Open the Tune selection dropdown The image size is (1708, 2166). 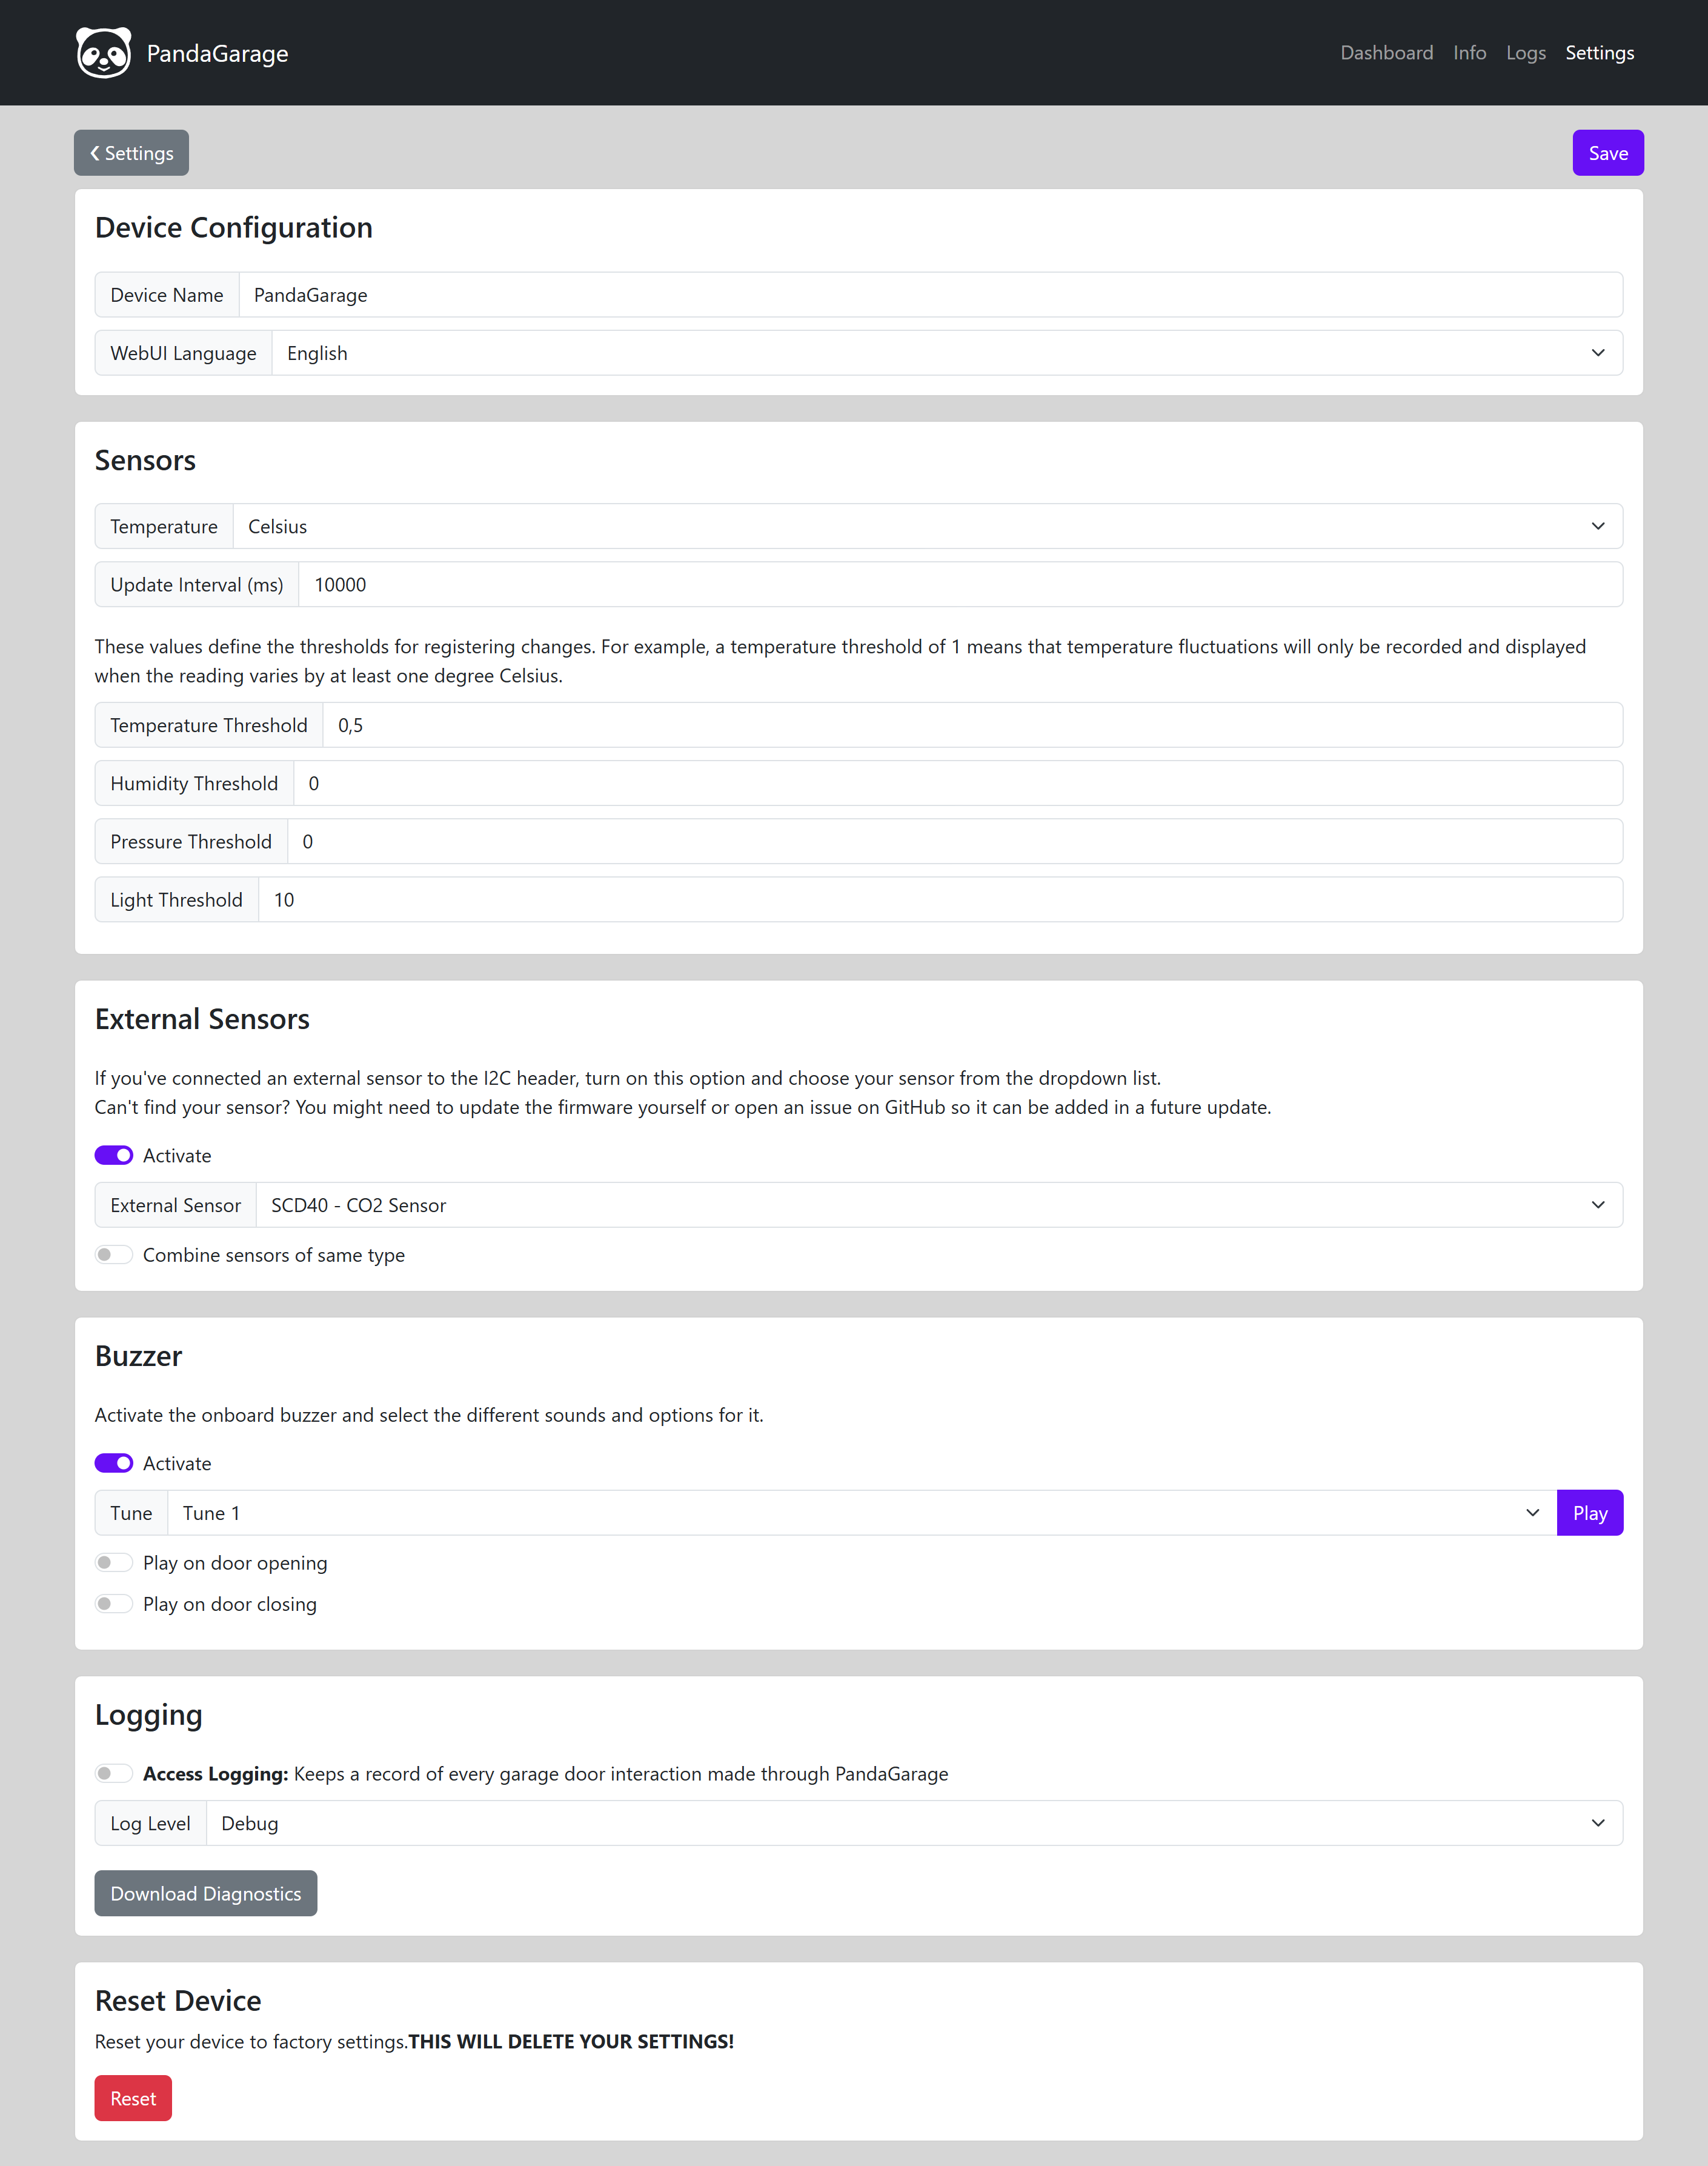click(861, 1513)
